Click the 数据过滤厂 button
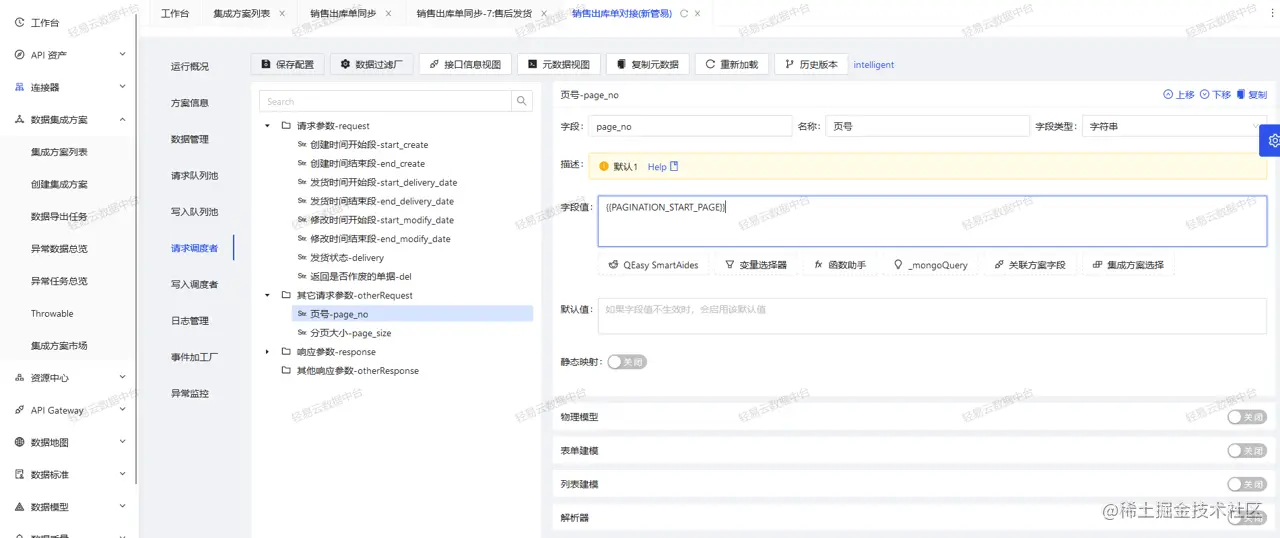This screenshot has width=1280, height=538. coord(372,64)
